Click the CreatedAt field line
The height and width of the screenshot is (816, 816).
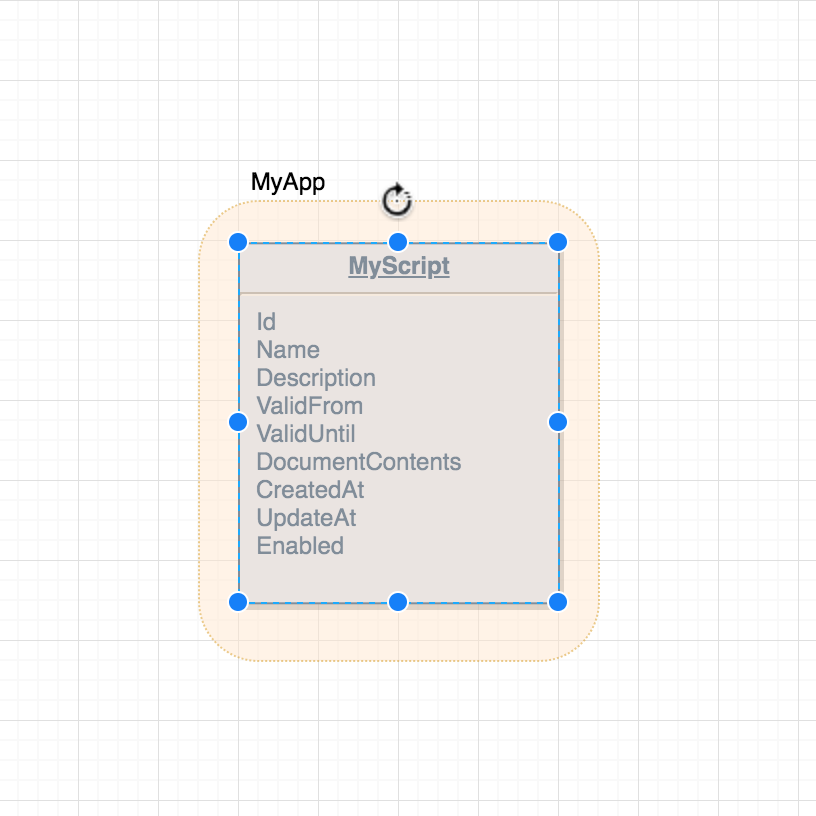[310, 490]
